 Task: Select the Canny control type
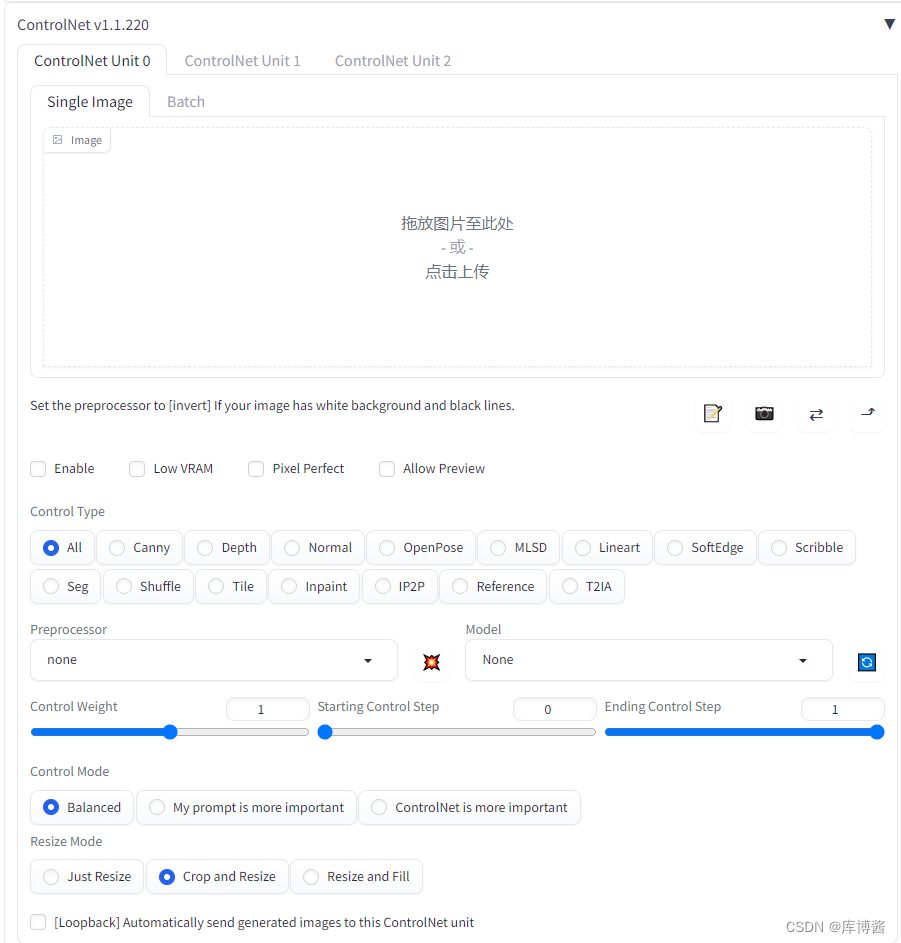tap(140, 547)
